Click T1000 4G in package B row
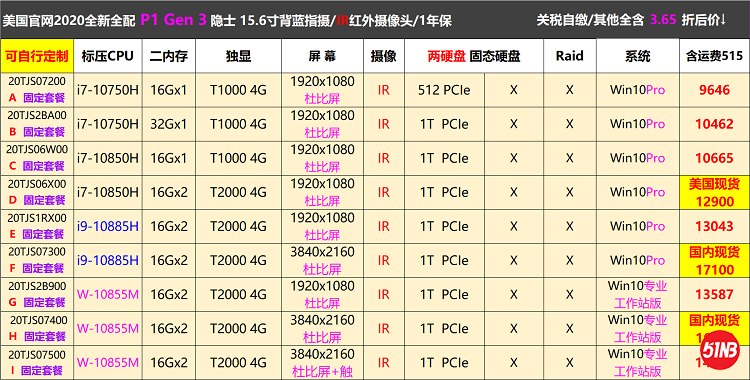Image resolution: width=750 pixels, height=380 pixels. (x=238, y=124)
